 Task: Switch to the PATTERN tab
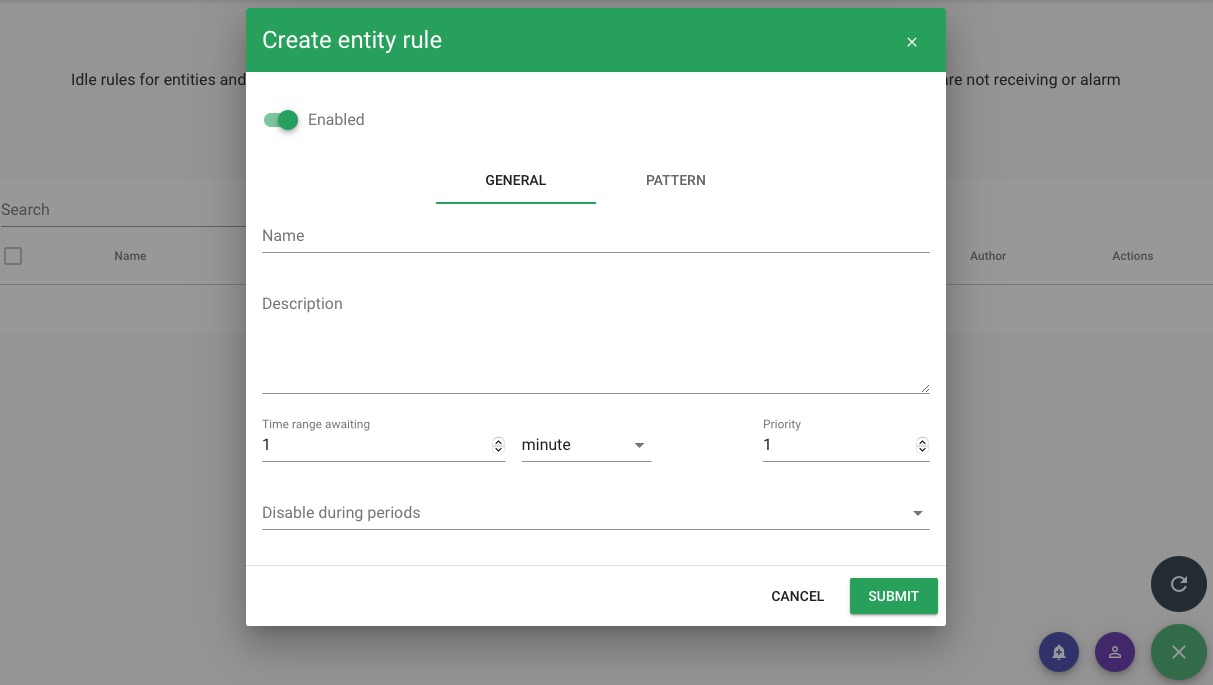(675, 181)
